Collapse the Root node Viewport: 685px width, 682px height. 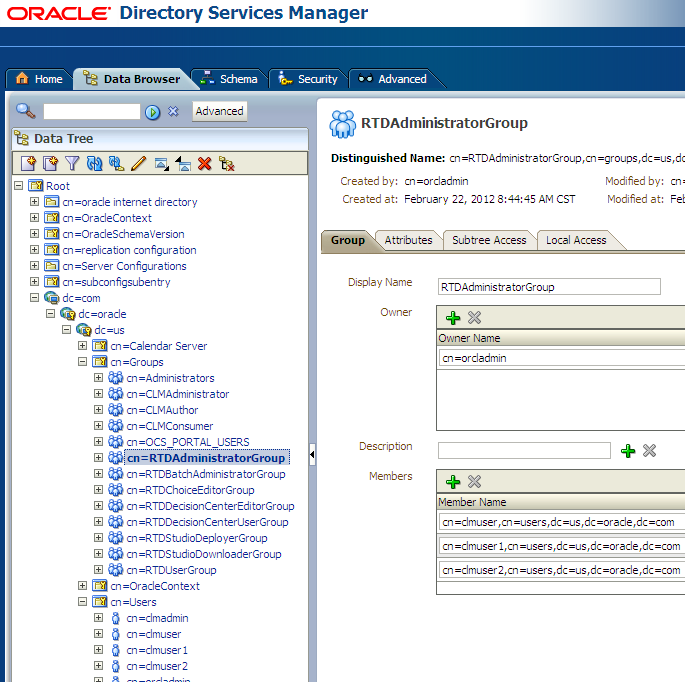pyautogui.click(x=18, y=185)
